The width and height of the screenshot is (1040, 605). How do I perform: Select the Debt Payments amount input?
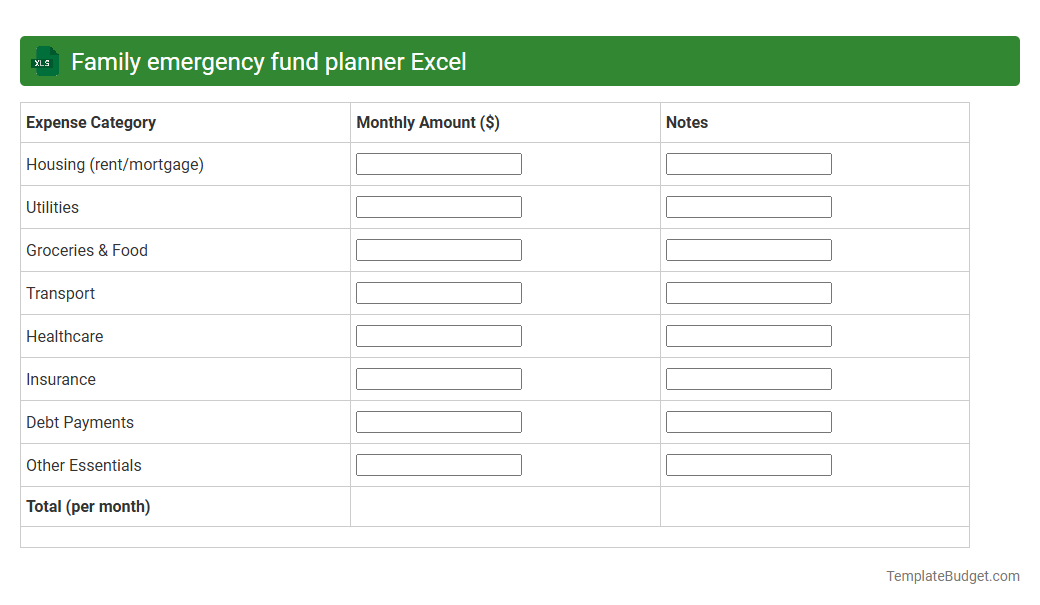[438, 421]
